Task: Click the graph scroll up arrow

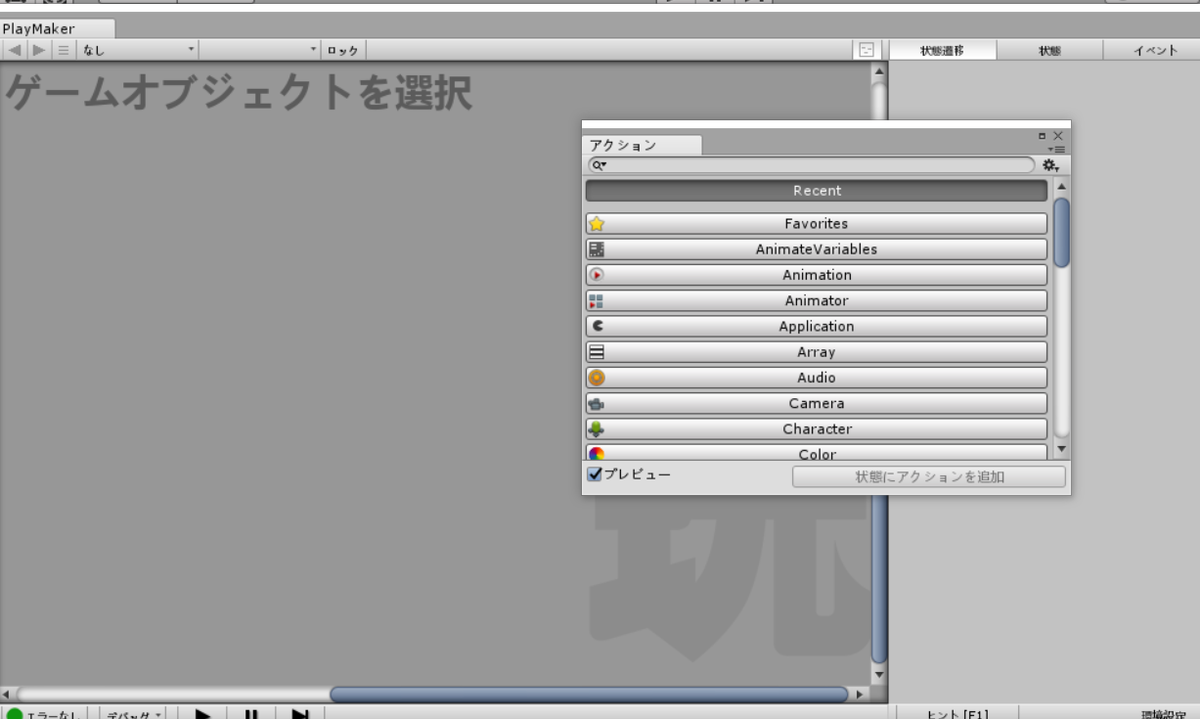Action: click(x=879, y=71)
